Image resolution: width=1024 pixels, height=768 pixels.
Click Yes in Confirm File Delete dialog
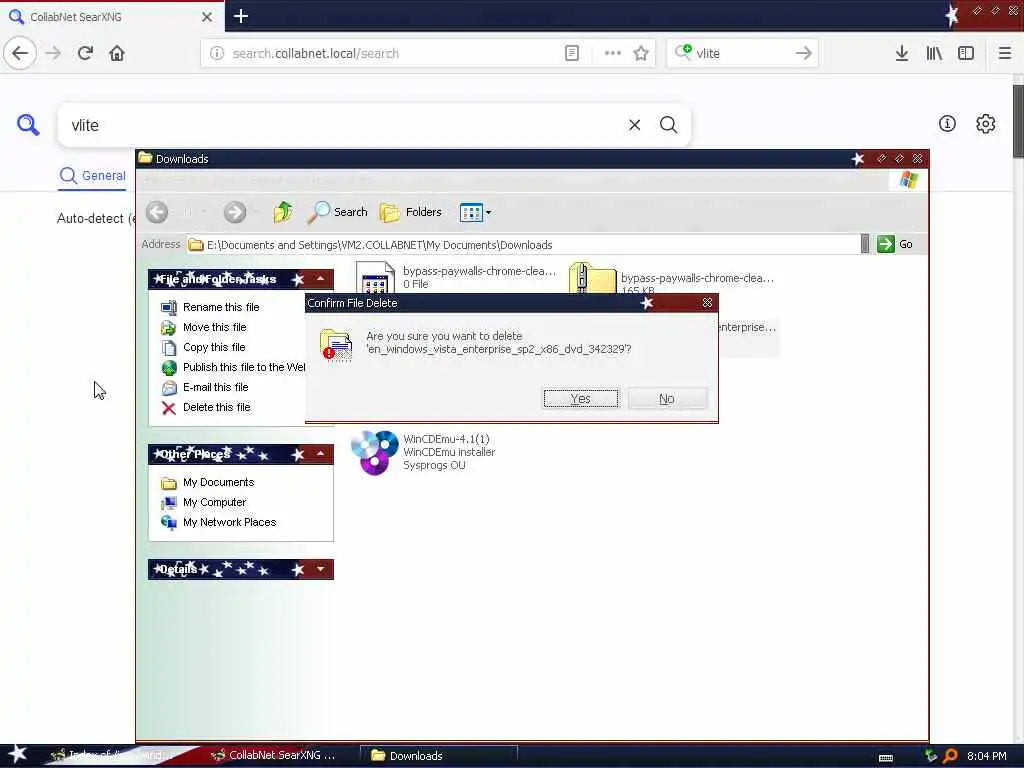point(581,398)
